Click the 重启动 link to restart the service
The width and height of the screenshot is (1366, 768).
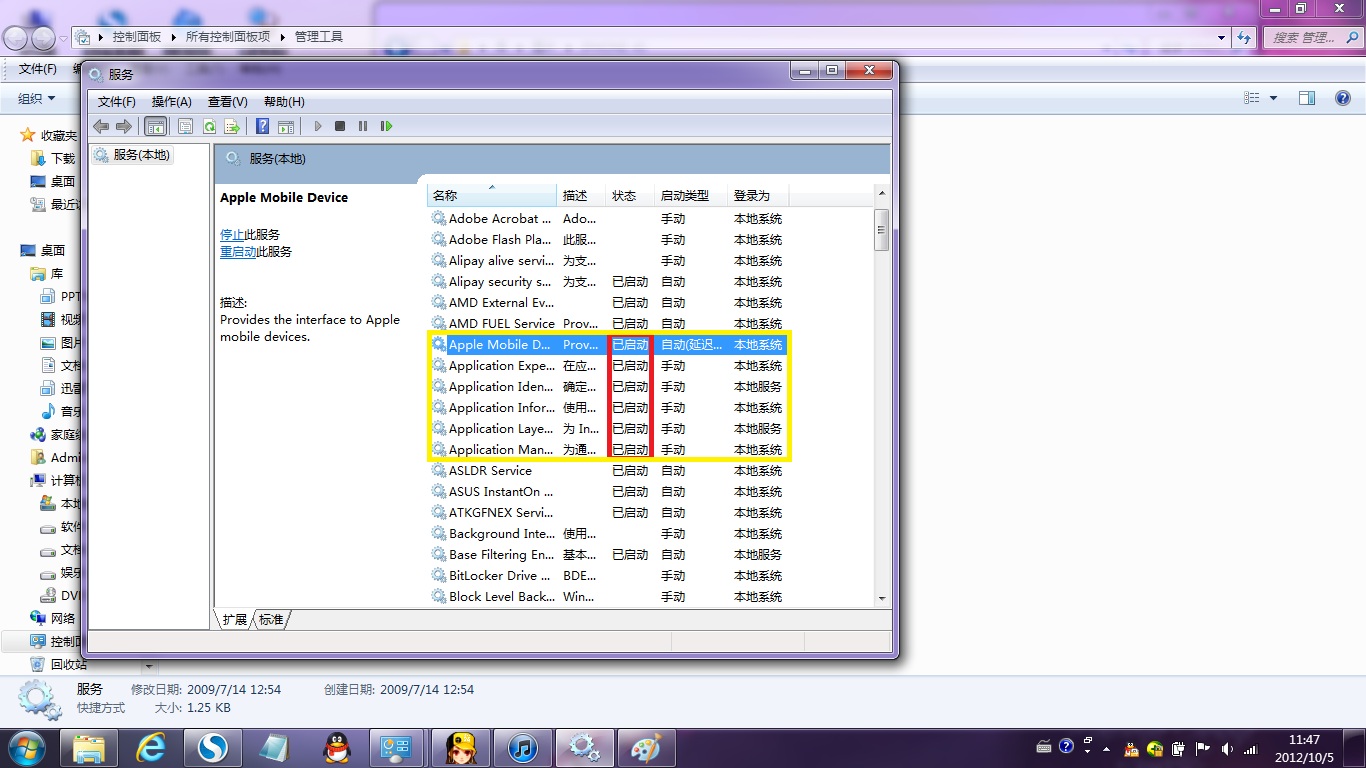[x=238, y=252]
